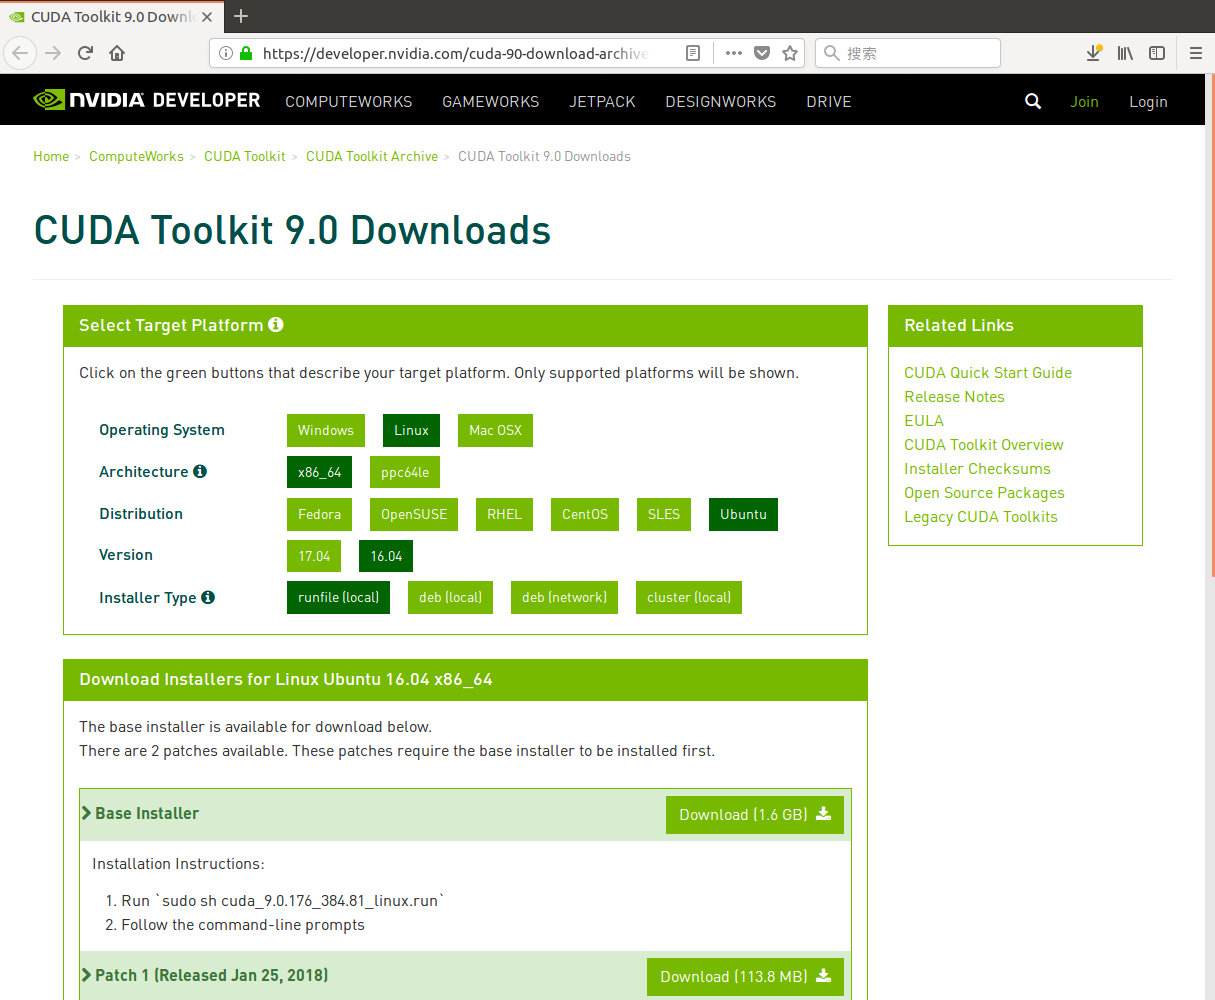Pick the Ubuntu distribution
This screenshot has width=1215, height=1000.
[743, 514]
